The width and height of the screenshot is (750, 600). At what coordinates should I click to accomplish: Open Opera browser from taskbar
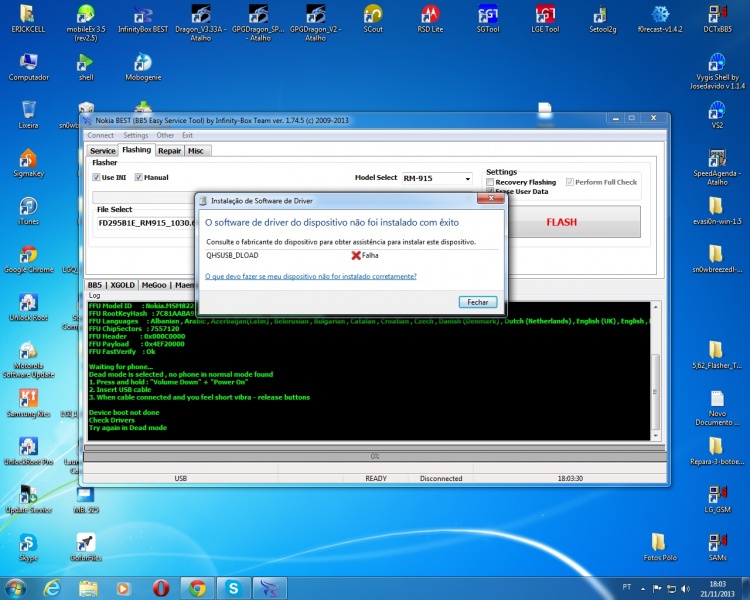pyautogui.click(x=161, y=588)
